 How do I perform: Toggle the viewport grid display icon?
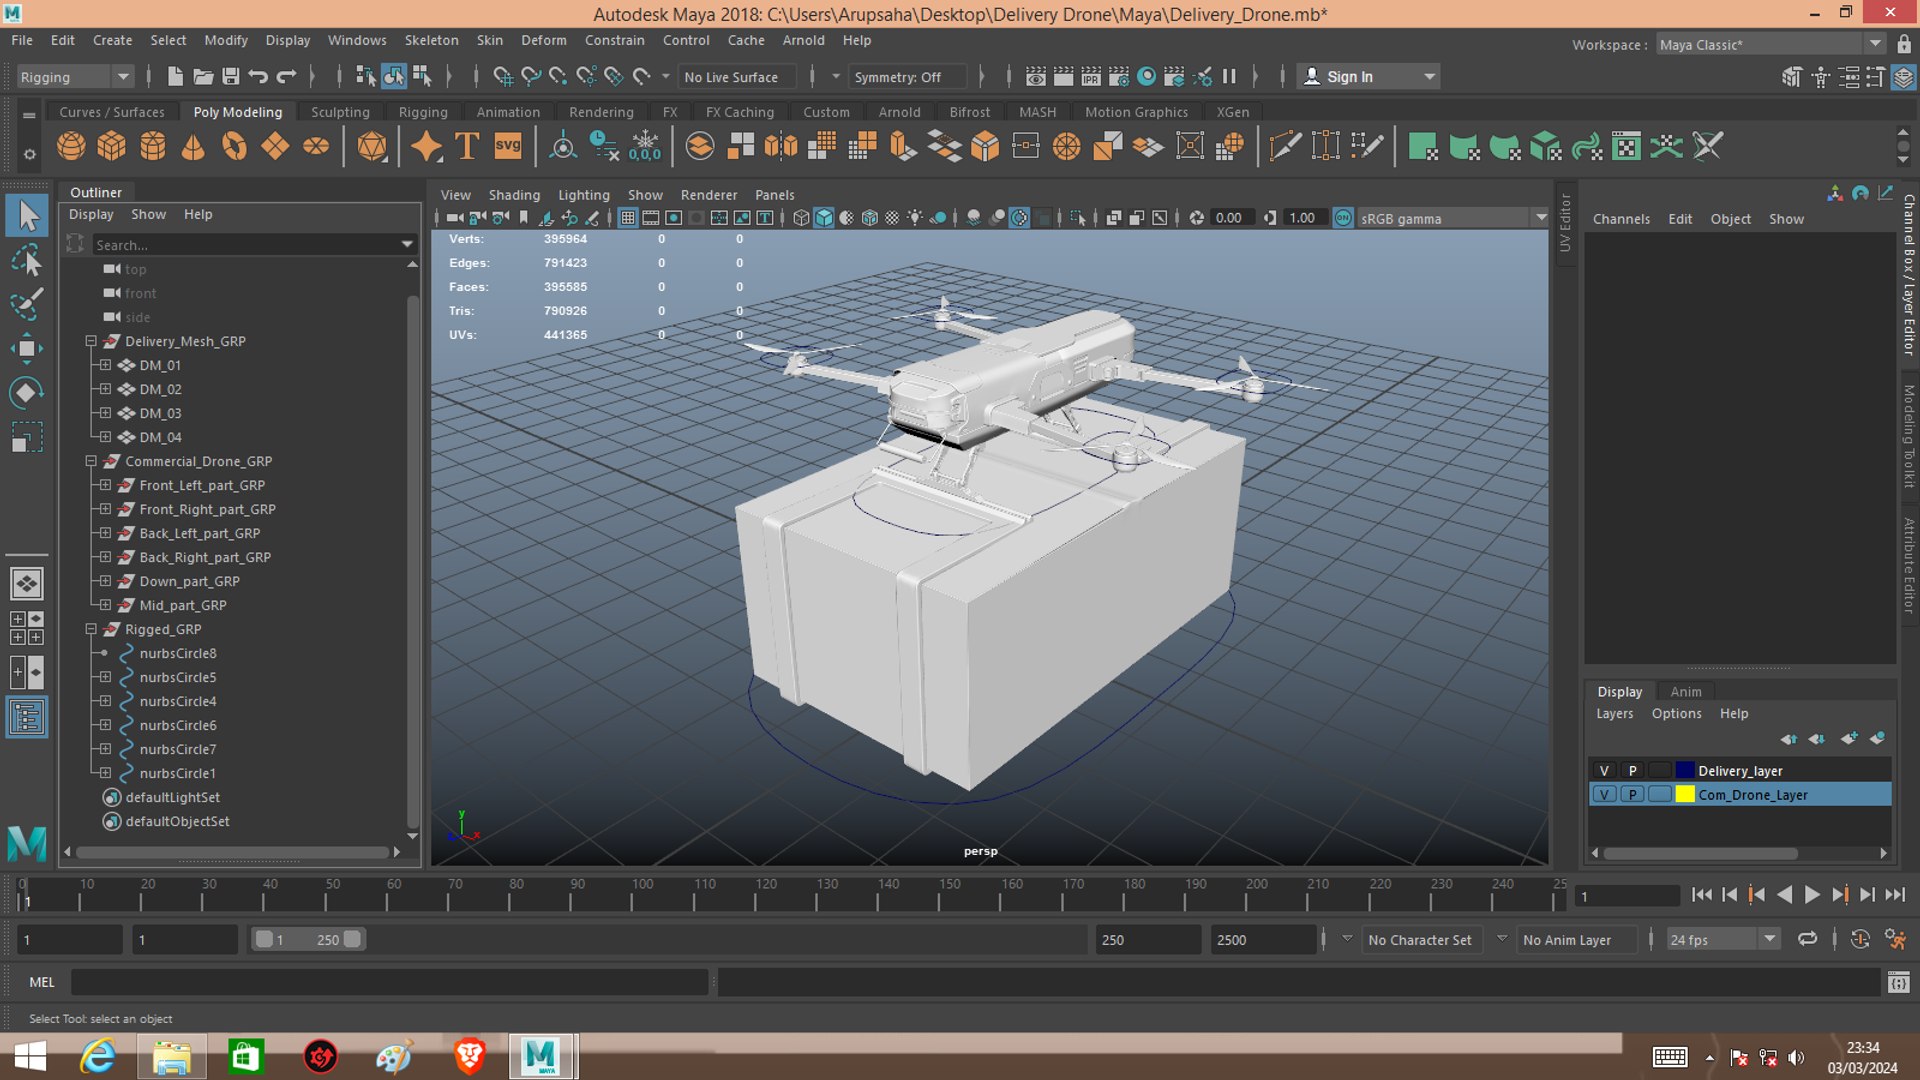pyautogui.click(x=628, y=218)
